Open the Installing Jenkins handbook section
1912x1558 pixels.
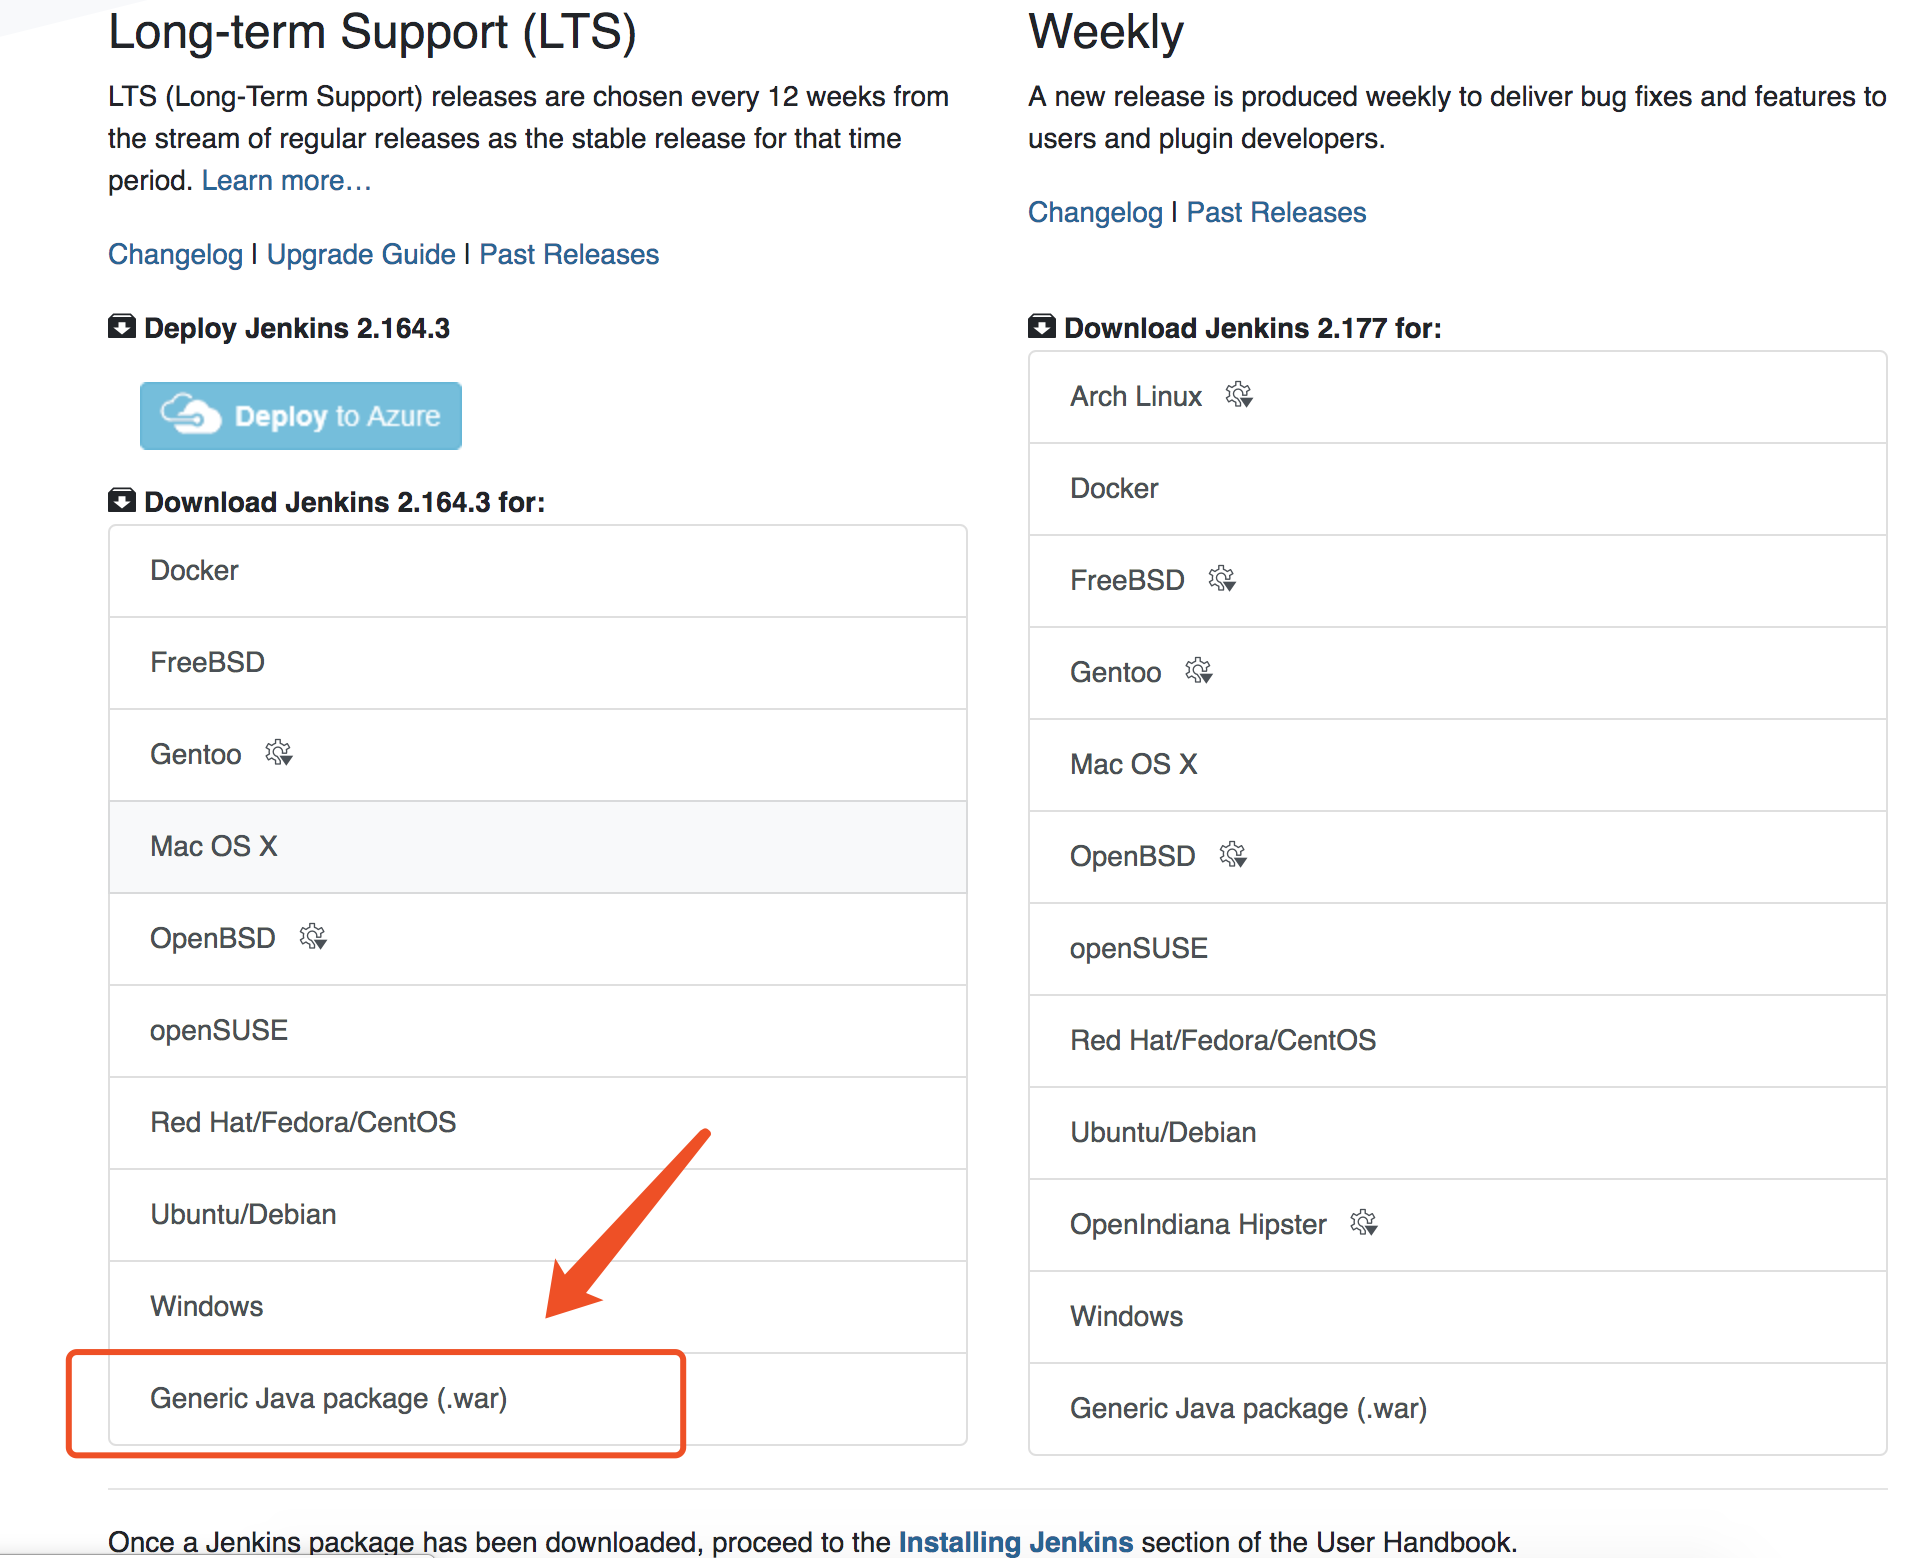pos(1013,1541)
